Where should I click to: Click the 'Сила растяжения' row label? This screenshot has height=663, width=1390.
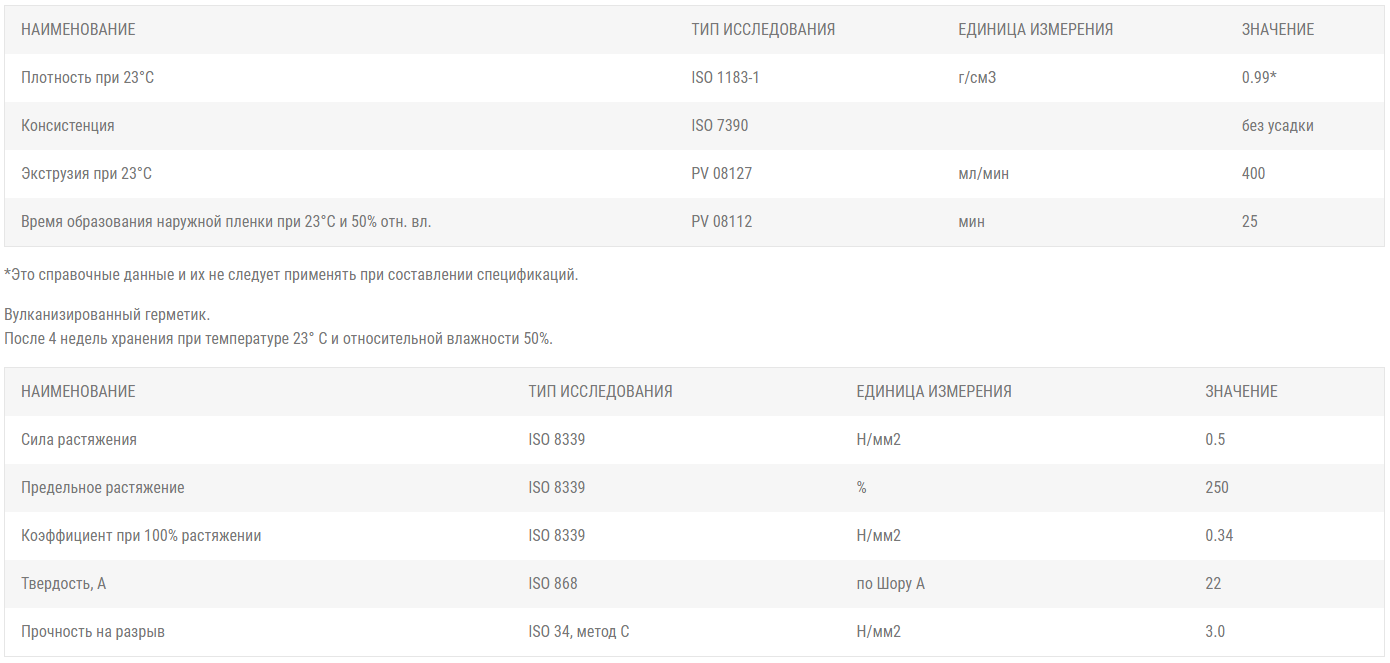(79, 440)
